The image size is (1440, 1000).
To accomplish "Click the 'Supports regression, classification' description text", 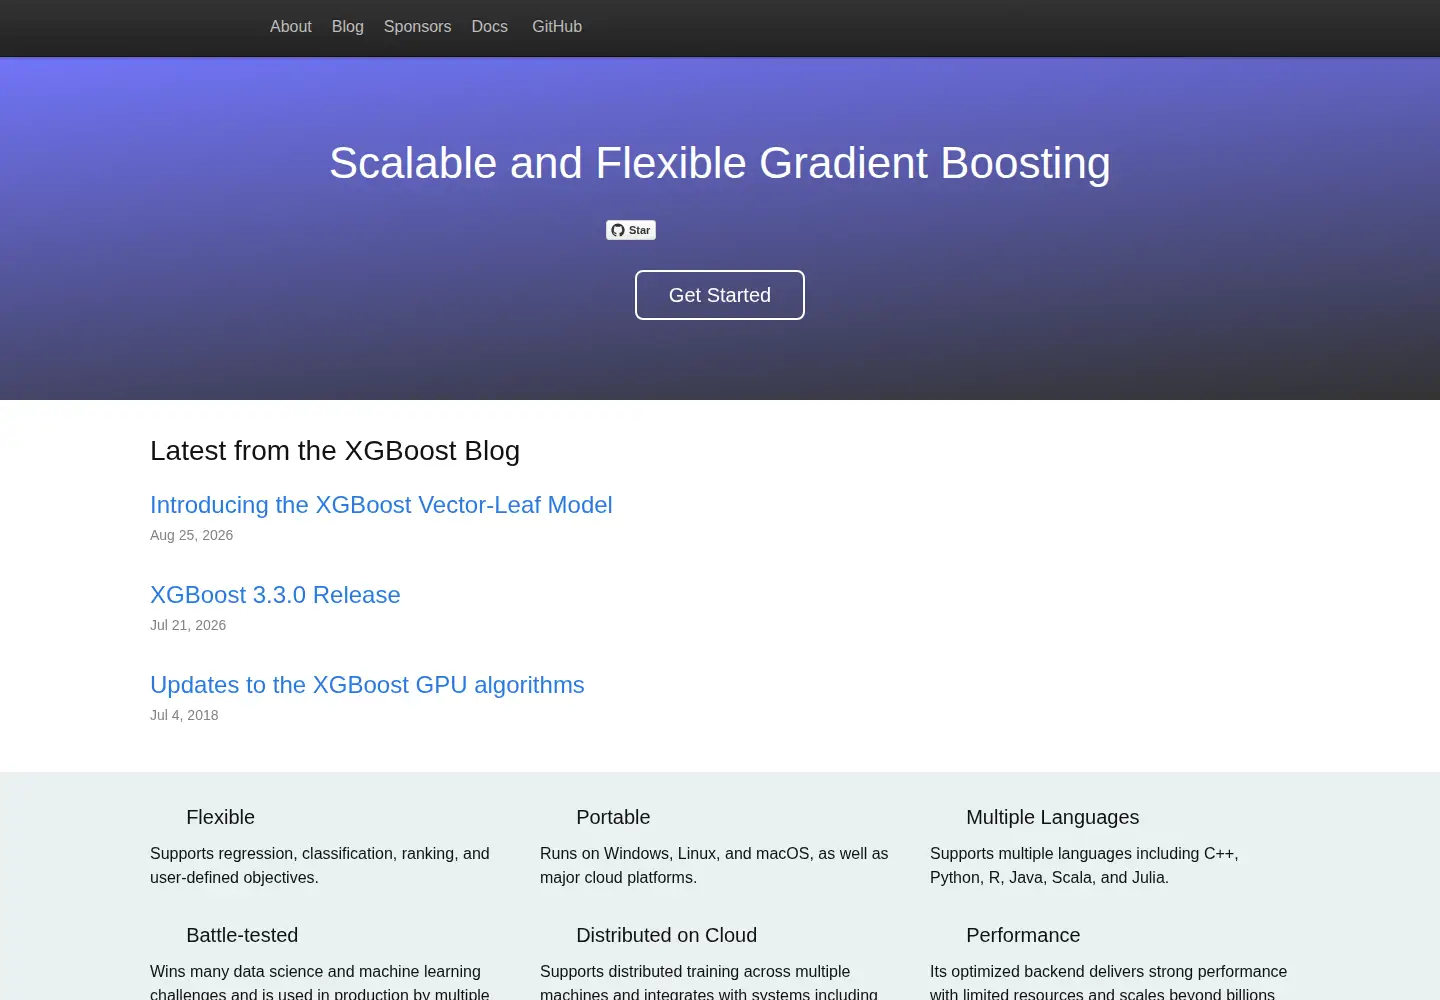I will (320, 865).
